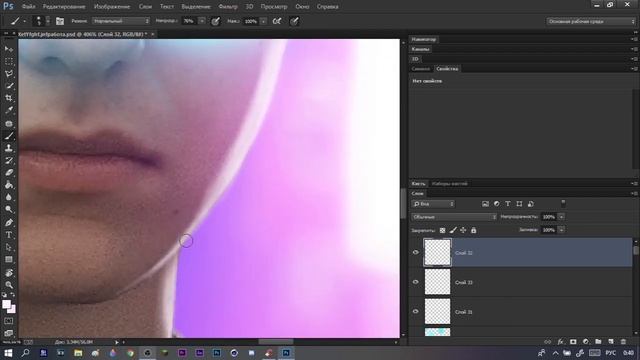Select the Zoom tool in the toolbox
Image resolution: width=640 pixels, height=360 pixels.
coord(9,284)
